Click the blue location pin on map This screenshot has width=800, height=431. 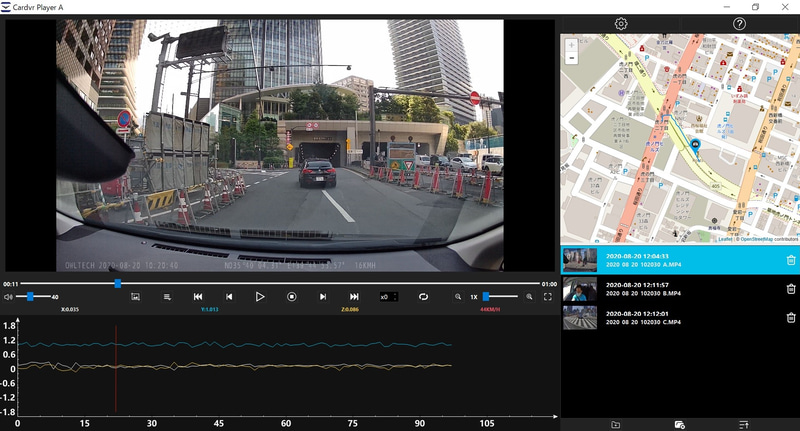coord(695,145)
